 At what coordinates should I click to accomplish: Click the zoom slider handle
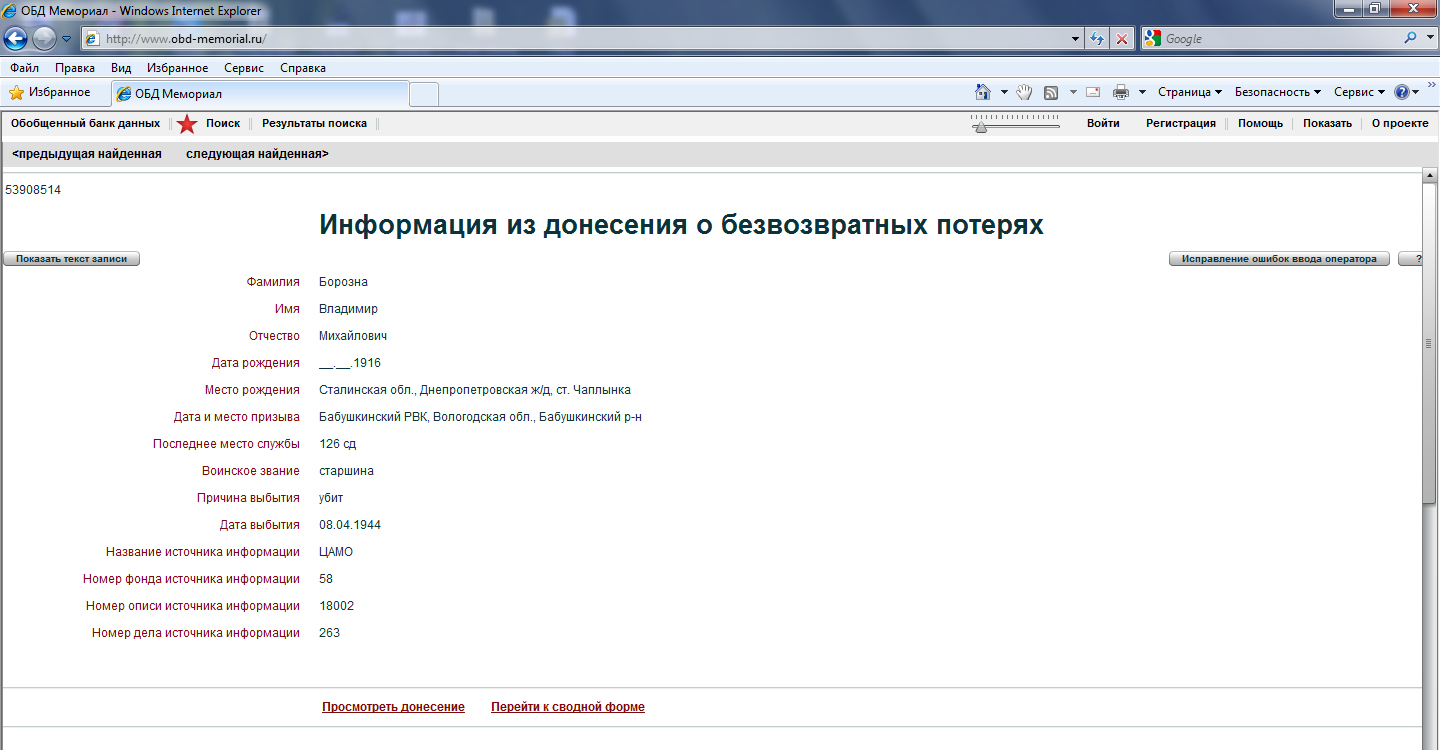(x=981, y=127)
